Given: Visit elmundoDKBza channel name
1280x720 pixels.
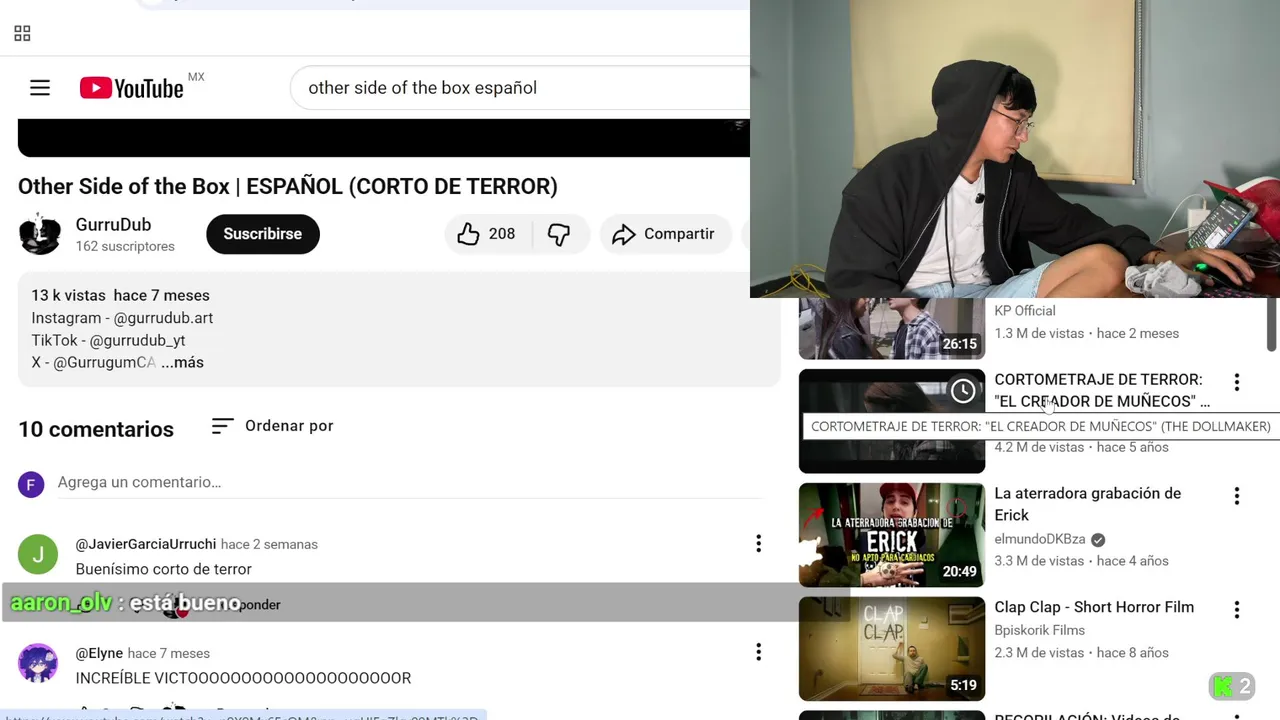Looking at the screenshot, I should [x=1040, y=539].
